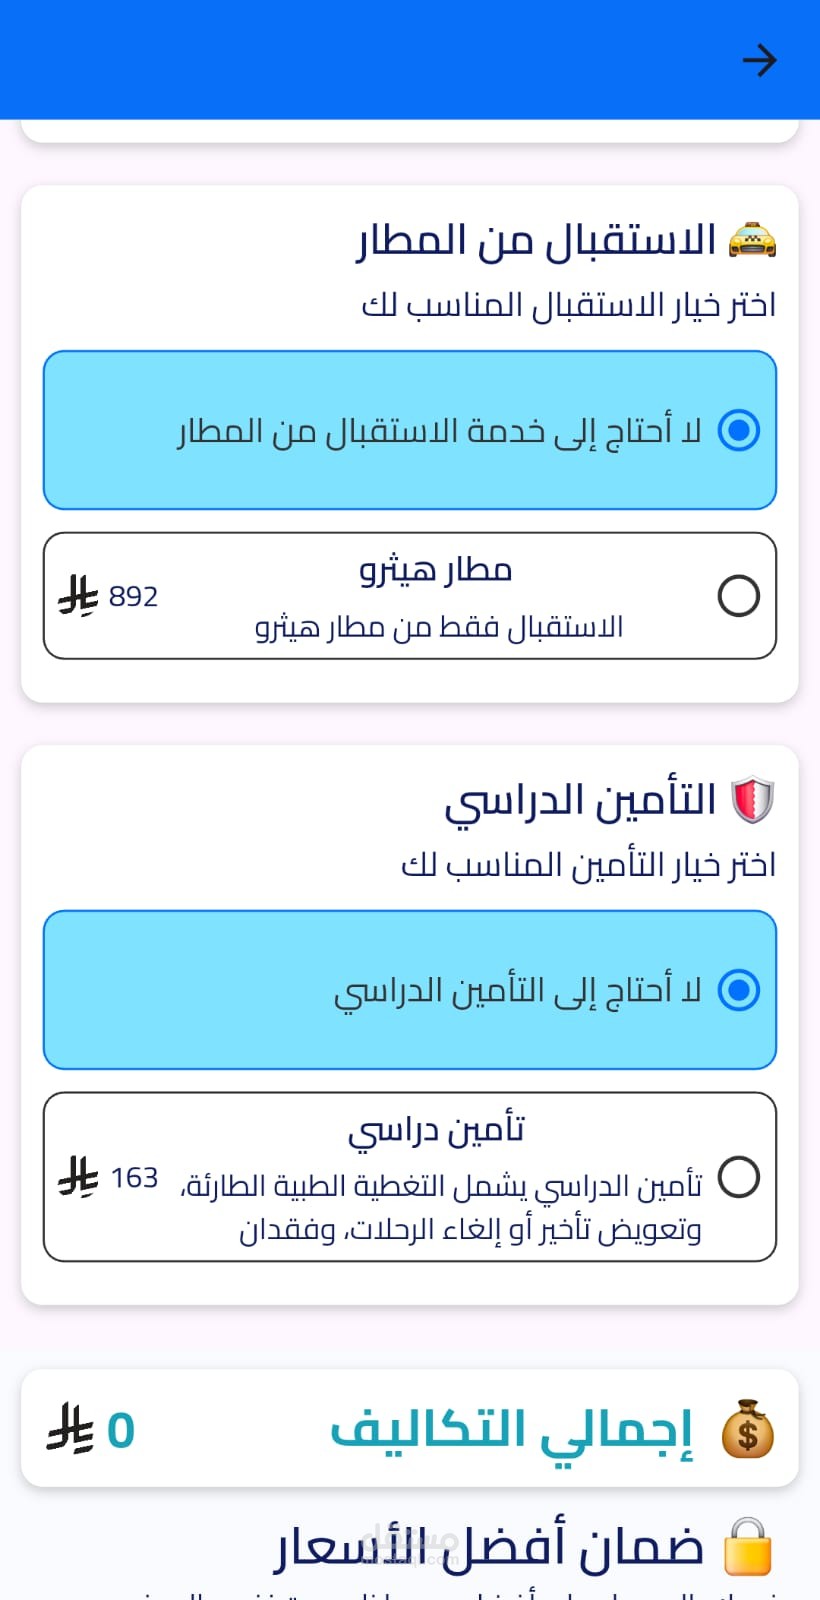Tap the ضمان أفضل الأسعار heading
Viewport: 820px width, 1600px height.
click(x=490, y=1547)
